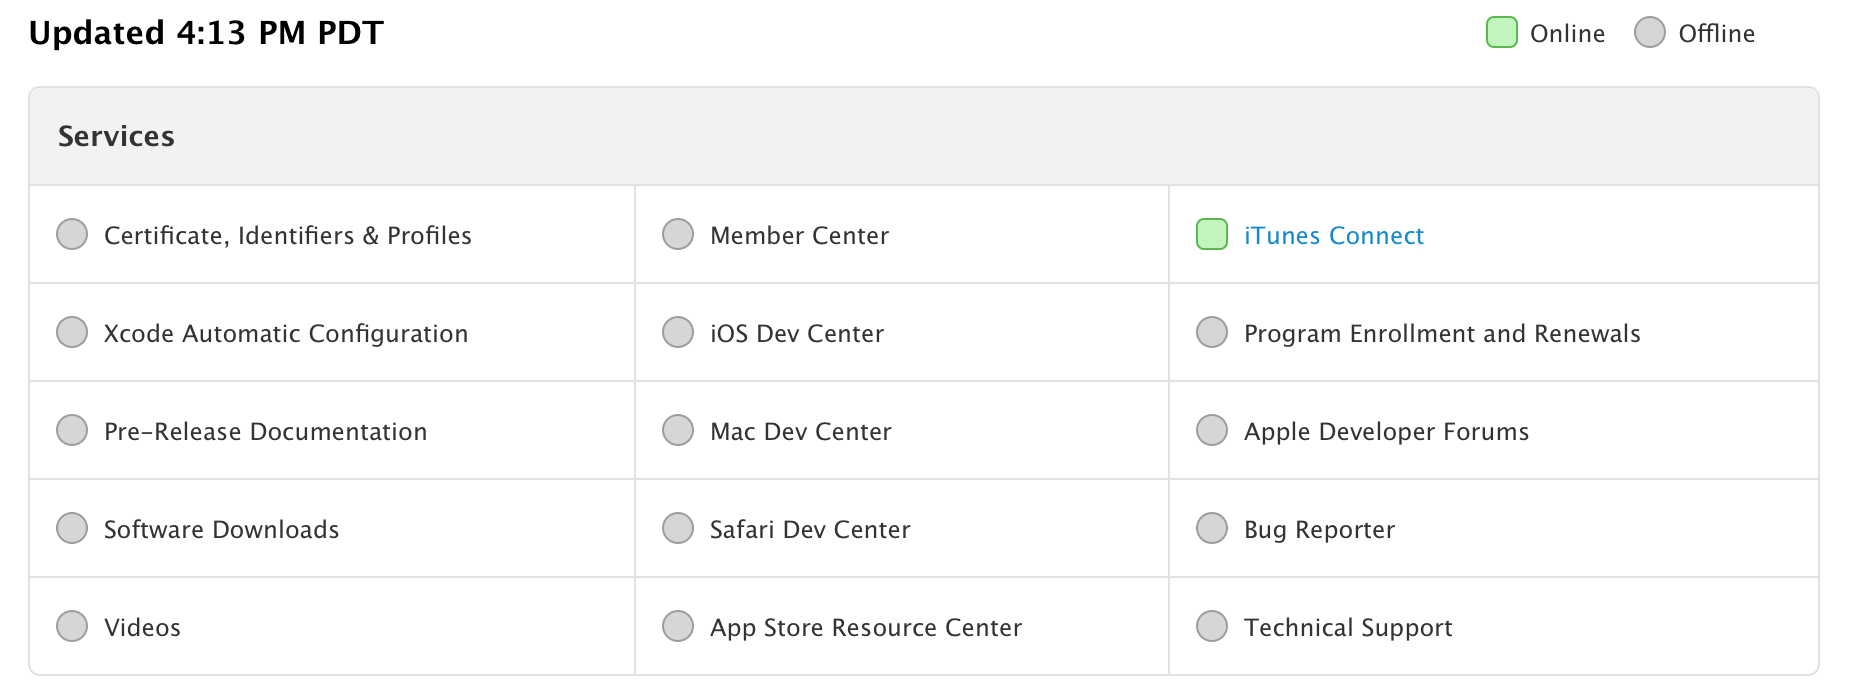The image size is (1854, 696).
Task: Click the gray status icon for Member Center
Action: click(678, 234)
